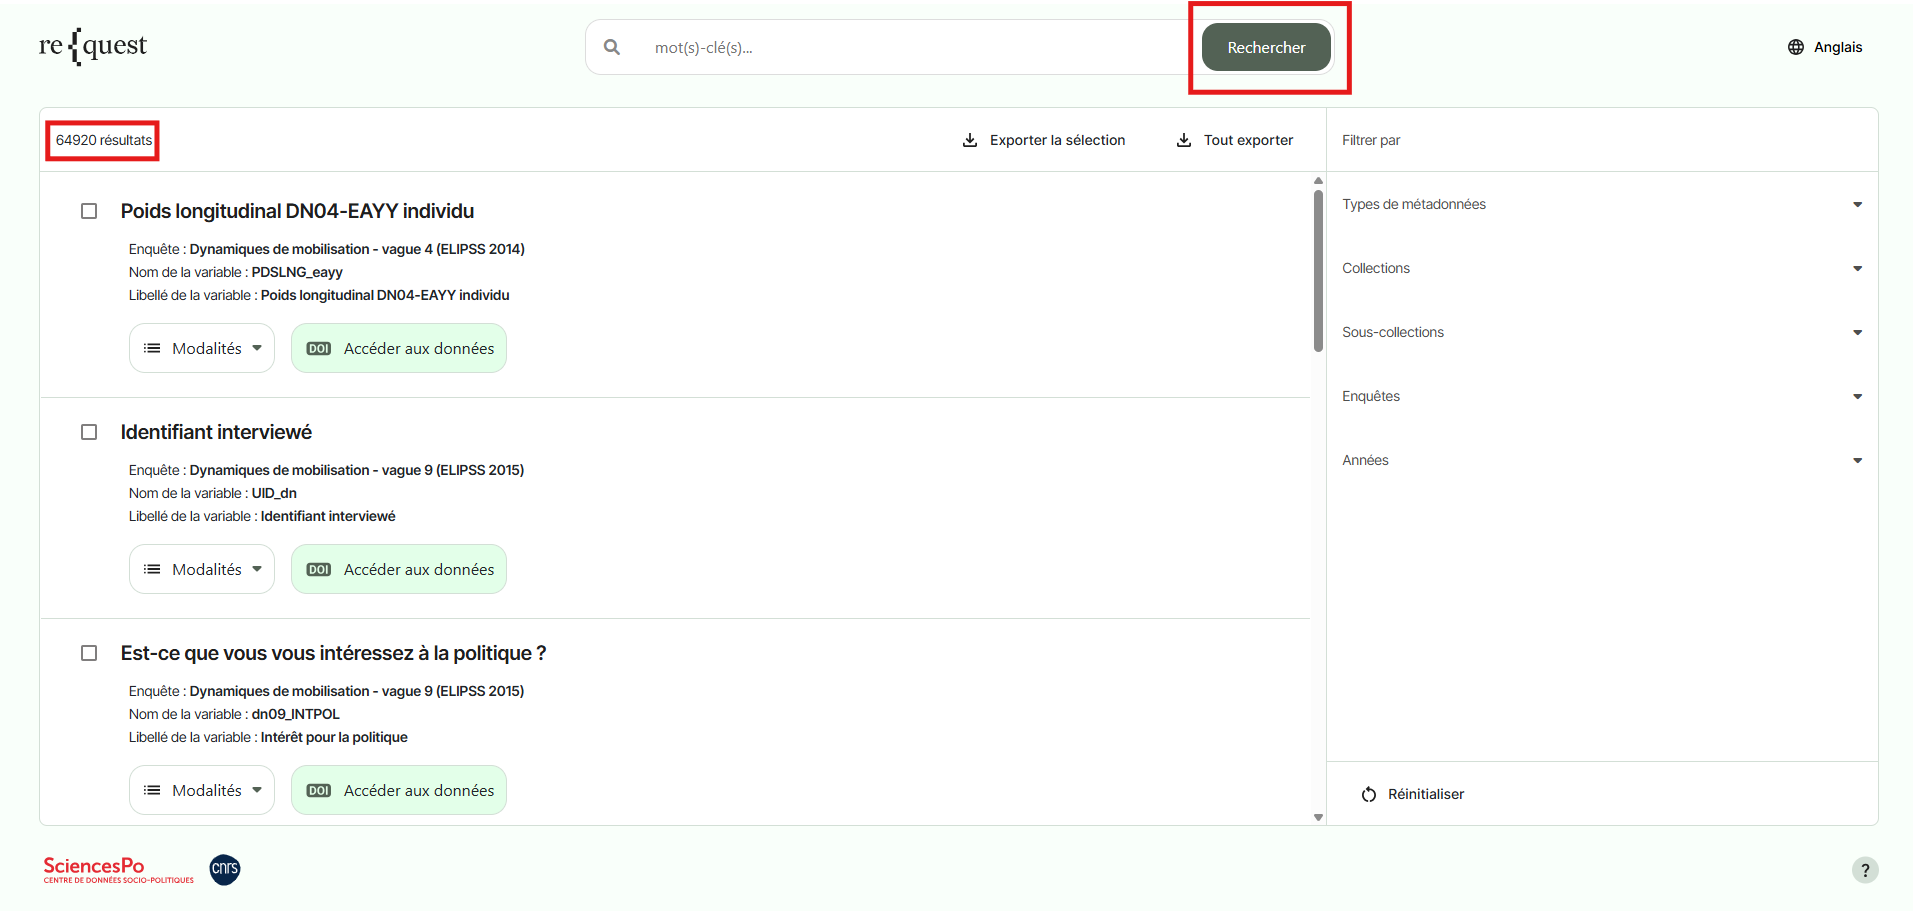The height and width of the screenshot is (911, 1913).
Task: Expand the Enquêtes filter section
Action: [1600, 396]
